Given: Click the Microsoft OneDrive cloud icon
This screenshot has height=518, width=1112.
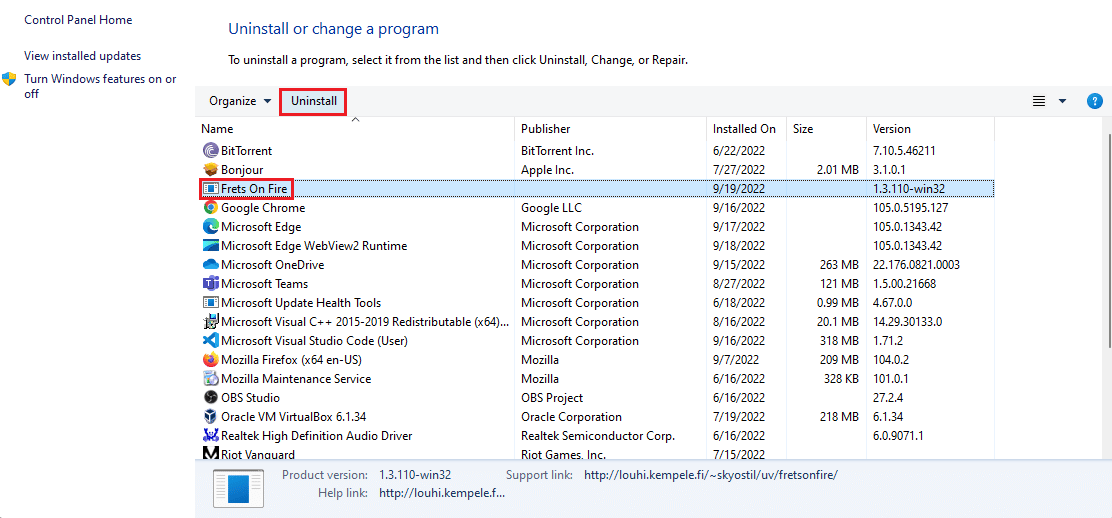Looking at the screenshot, I should pyautogui.click(x=210, y=265).
